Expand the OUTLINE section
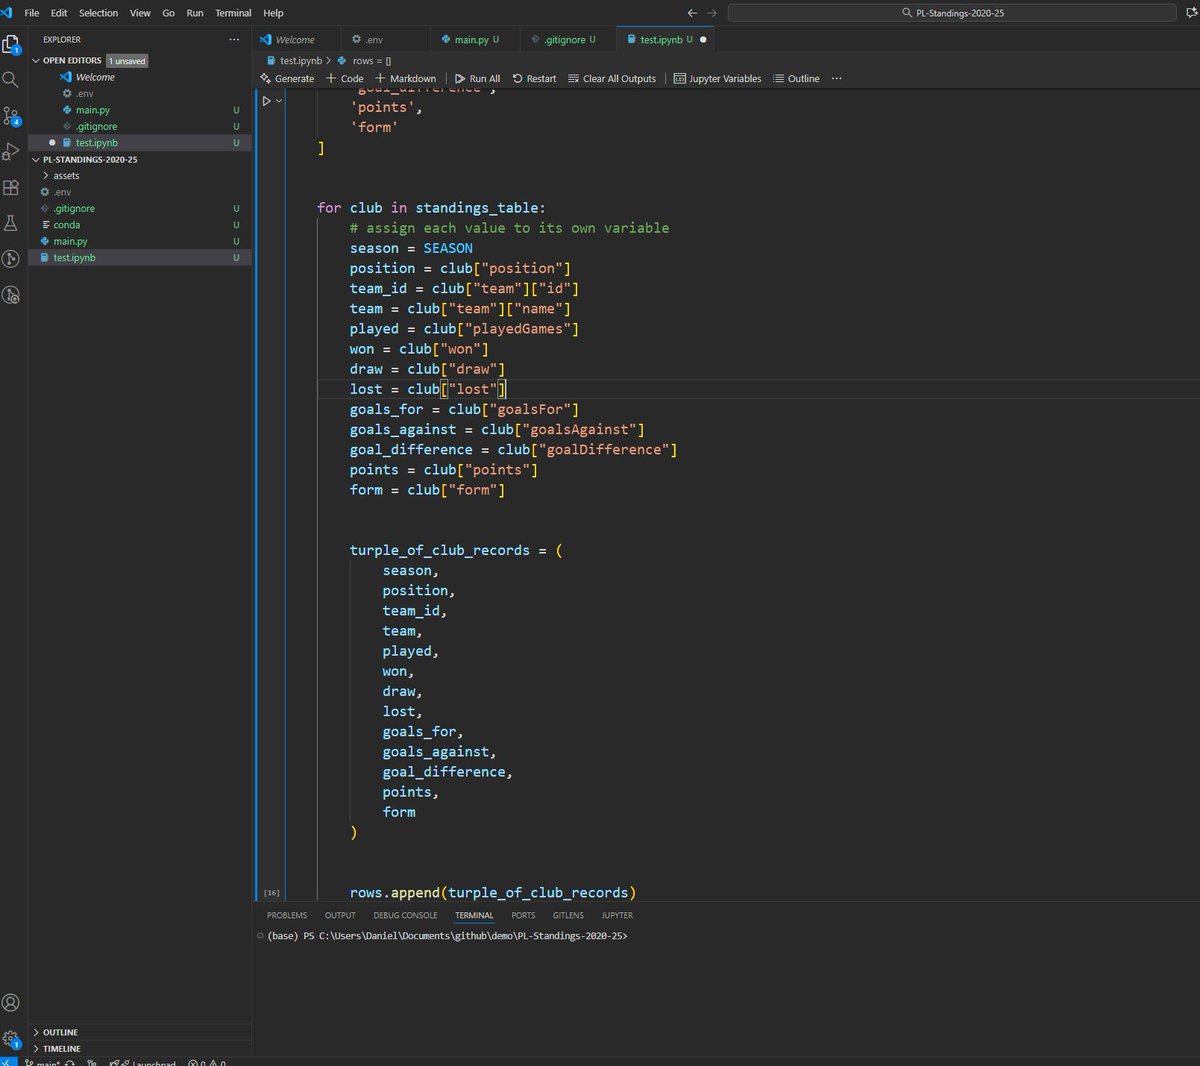The image size is (1200, 1066). (60, 1032)
